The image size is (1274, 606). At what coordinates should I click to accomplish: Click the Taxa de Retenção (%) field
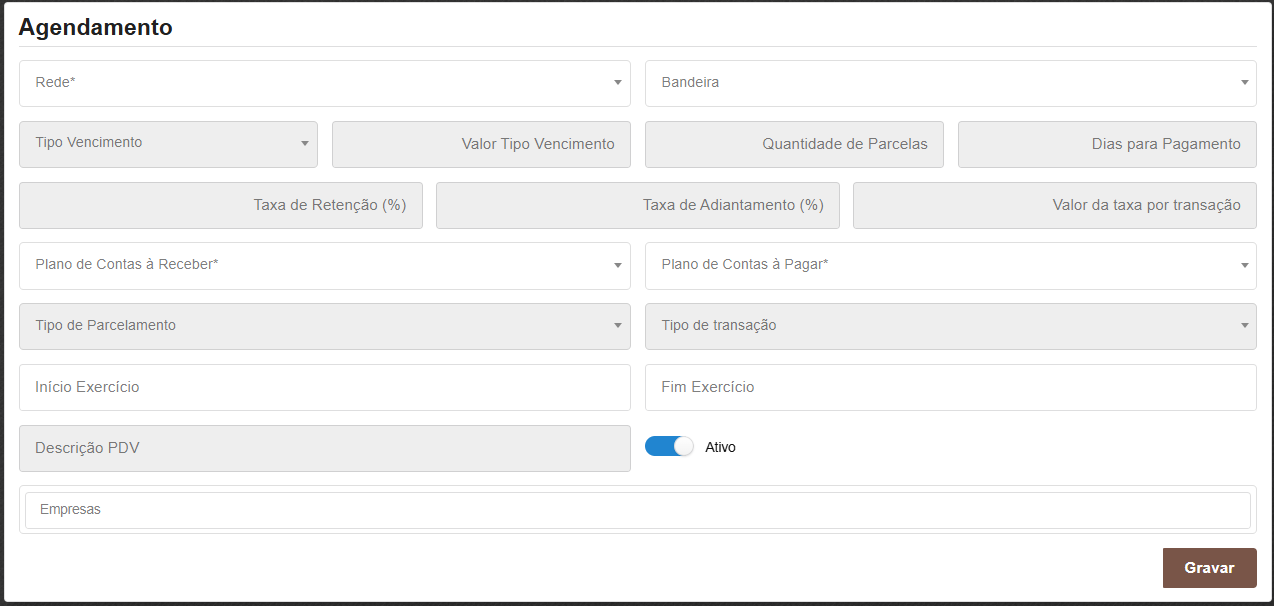(221, 205)
